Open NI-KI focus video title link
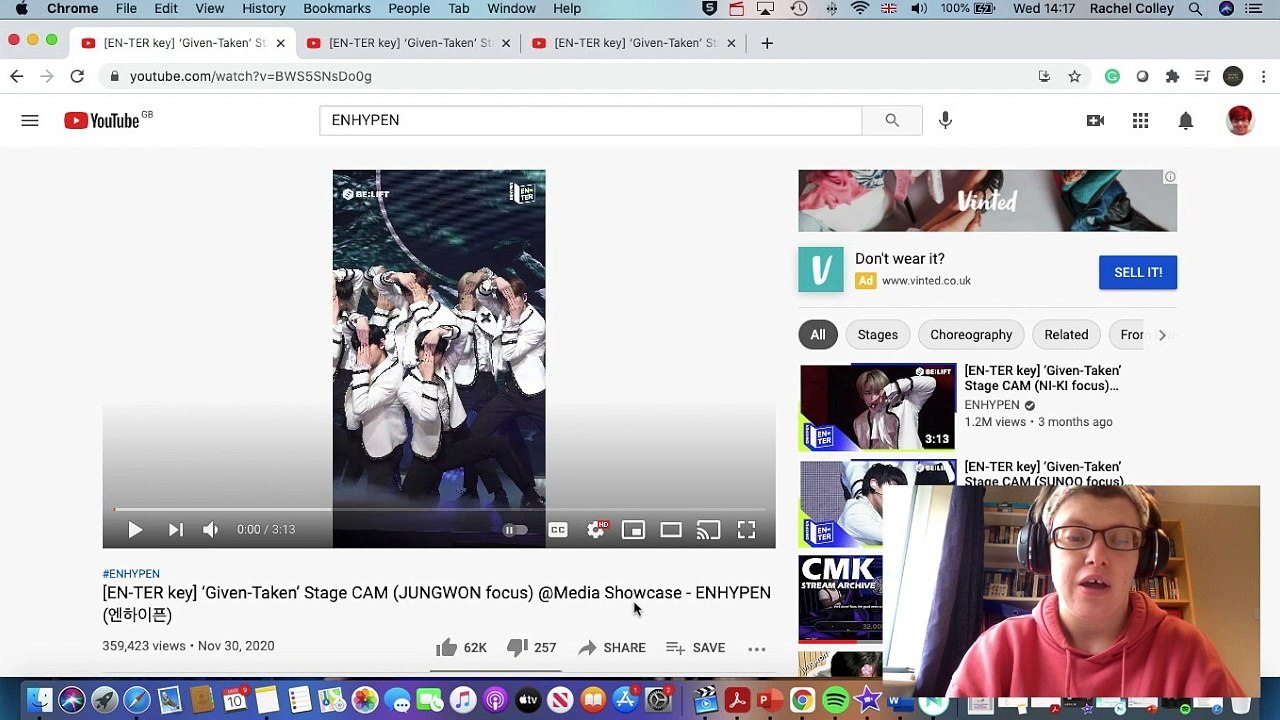This screenshot has width=1280, height=720. pos(1042,378)
